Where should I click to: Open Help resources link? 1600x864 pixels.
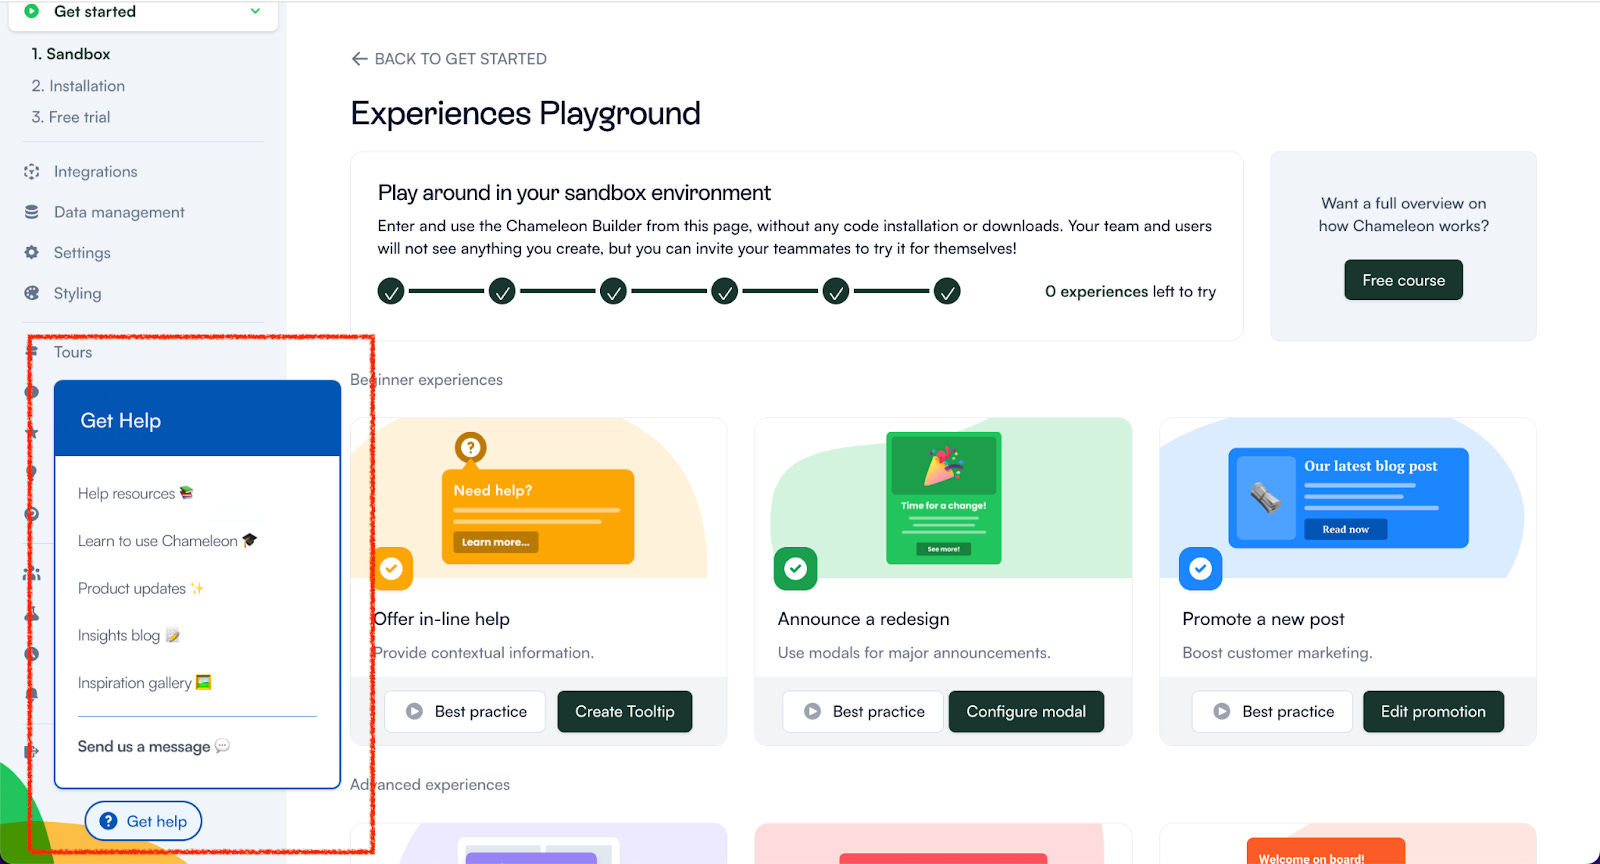coord(135,493)
